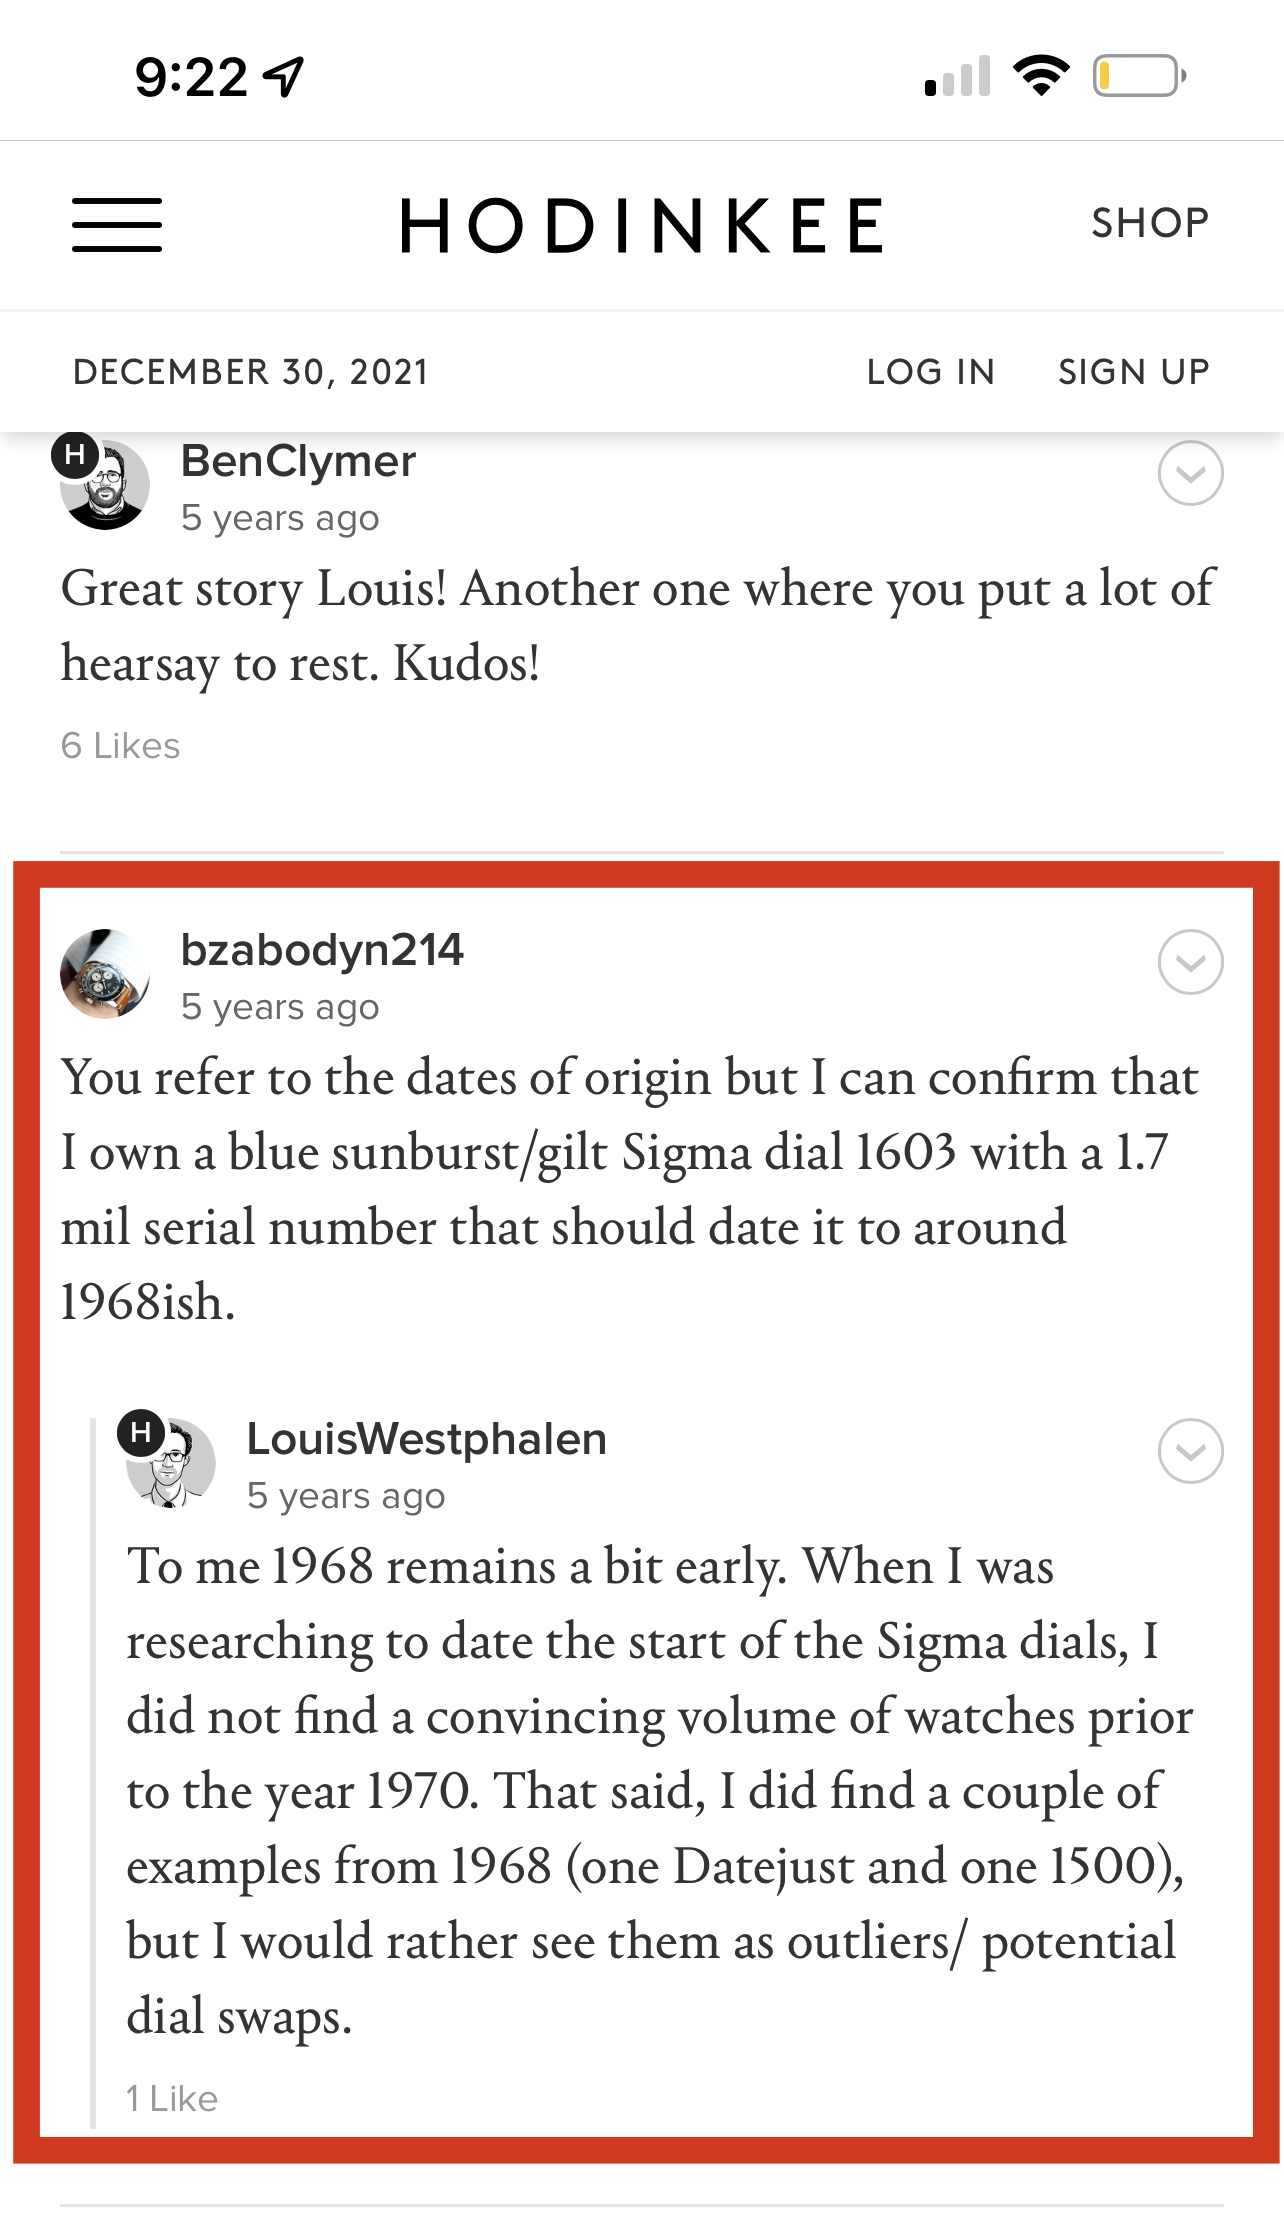Expand options chevron on bzabodyn214's comment
This screenshot has height=2227, width=1284.
(1190, 962)
